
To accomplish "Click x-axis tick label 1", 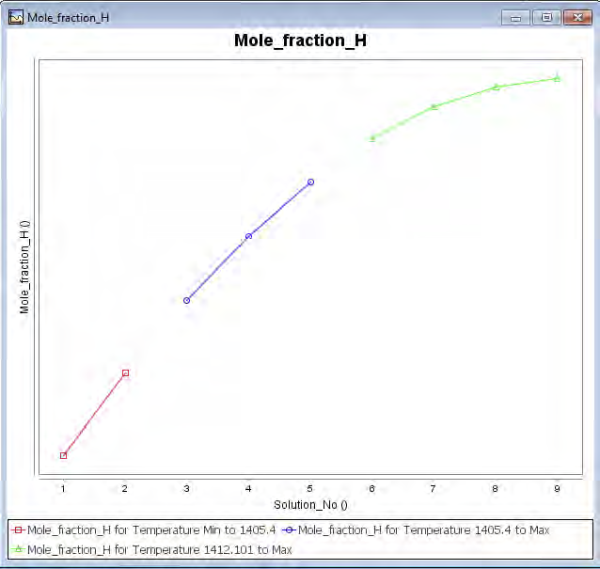I will click(x=63, y=489).
